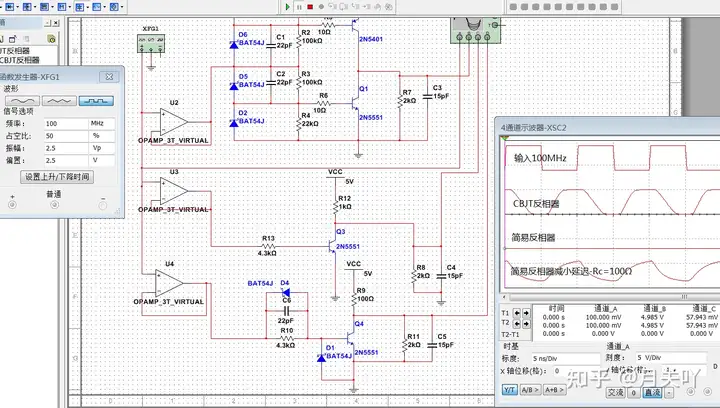This screenshot has height=408, width=720.
Task: Select resistor R10 4.3kΩ
Action: pos(286,339)
